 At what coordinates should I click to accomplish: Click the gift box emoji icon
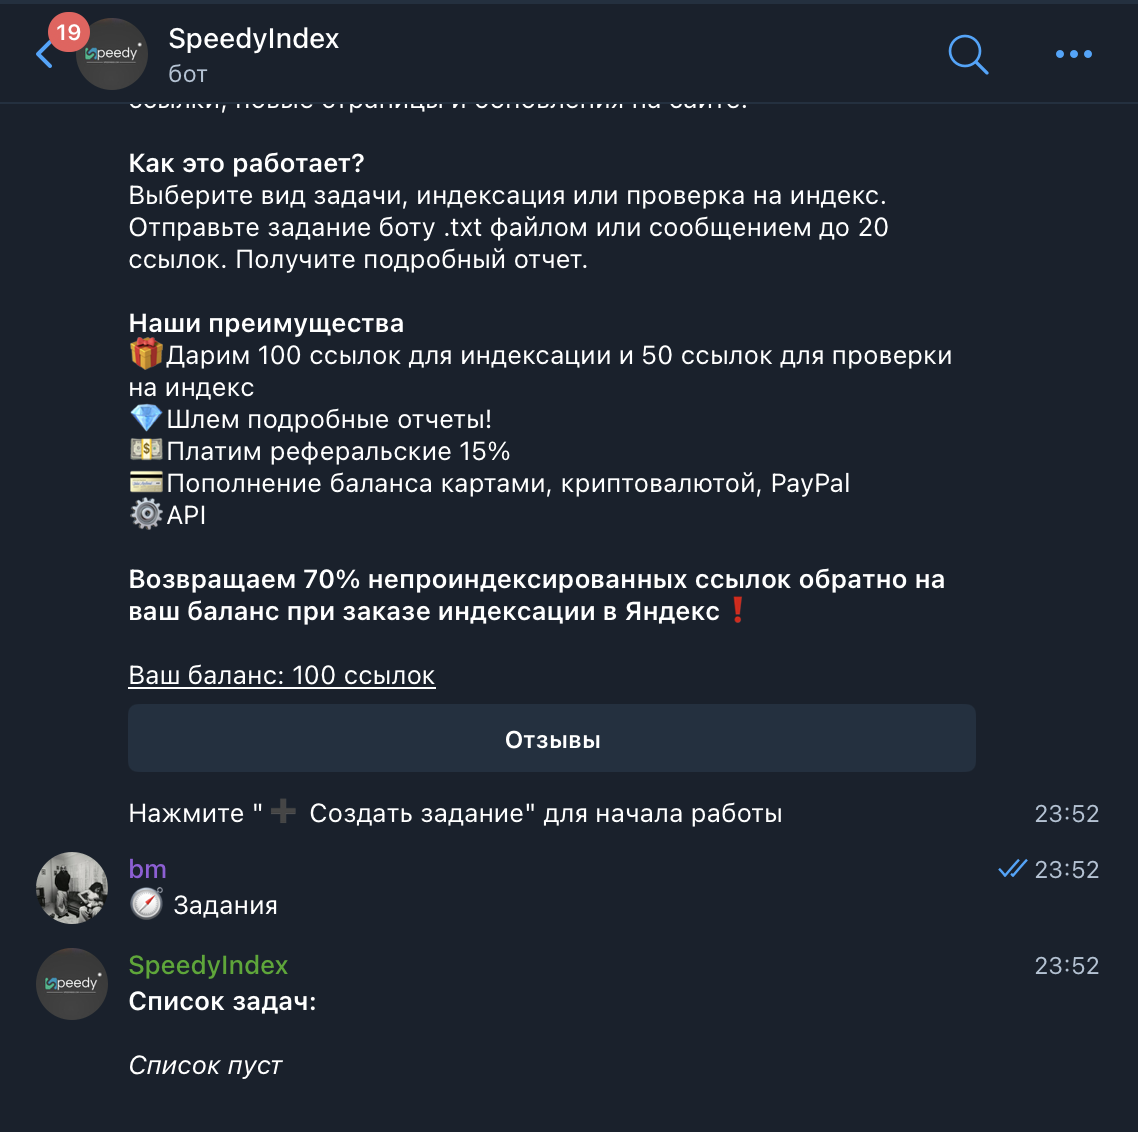[x=146, y=354]
